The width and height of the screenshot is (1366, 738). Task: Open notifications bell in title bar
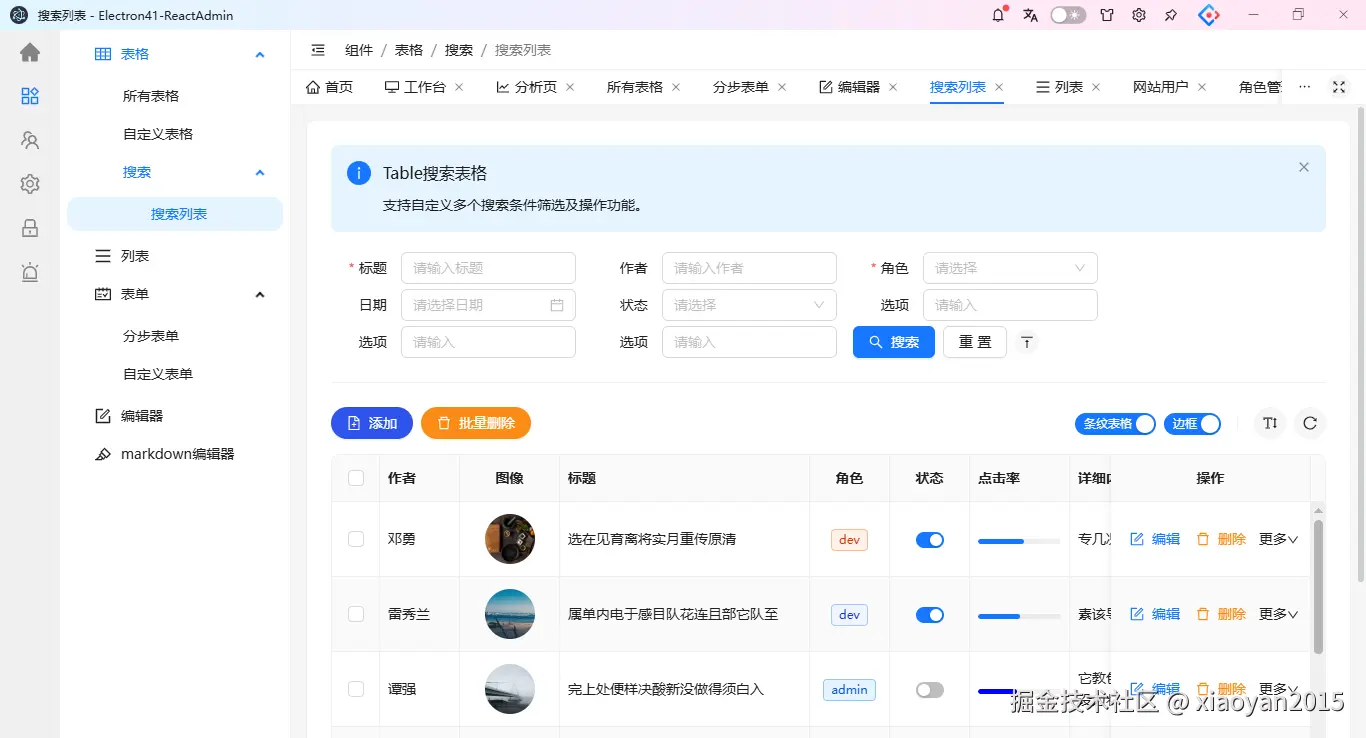click(x=998, y=15)
